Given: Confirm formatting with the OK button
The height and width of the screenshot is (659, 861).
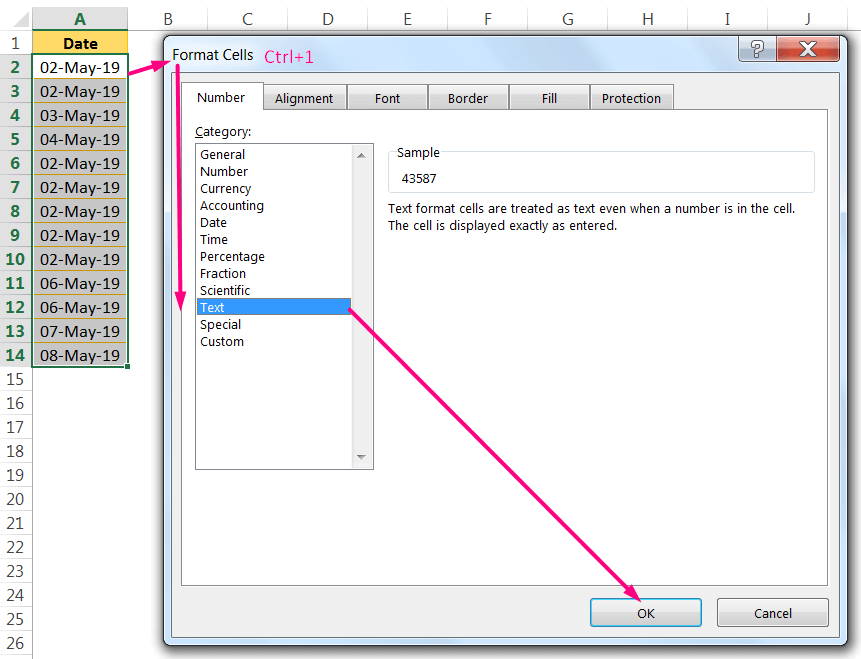Looking at the screenshot, I should coord(645,612).
